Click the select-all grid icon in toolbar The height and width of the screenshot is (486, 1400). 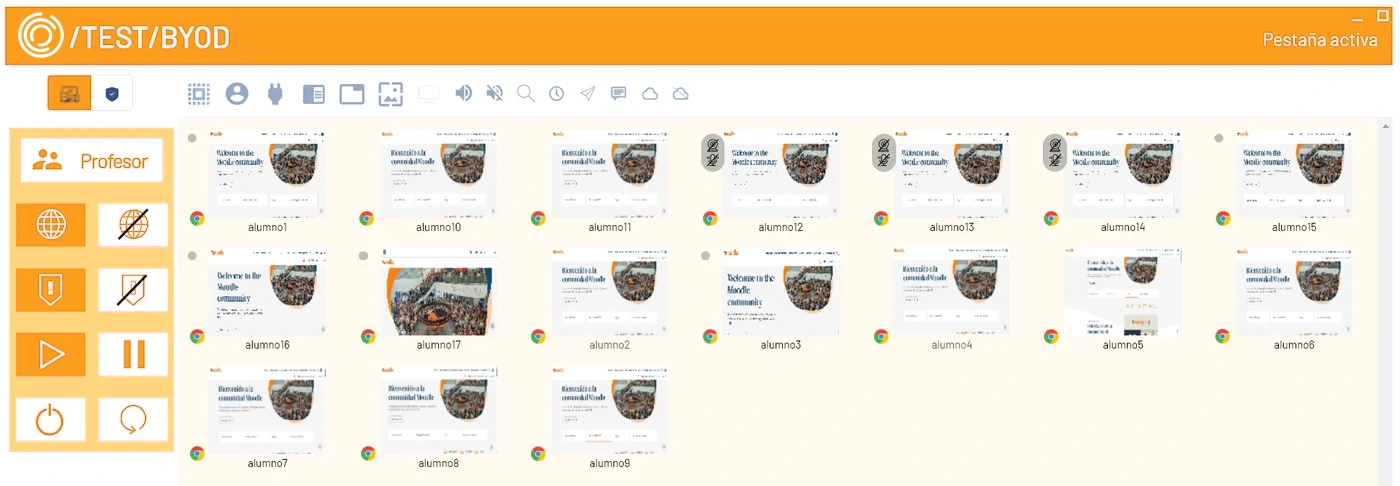click(199, 94)
